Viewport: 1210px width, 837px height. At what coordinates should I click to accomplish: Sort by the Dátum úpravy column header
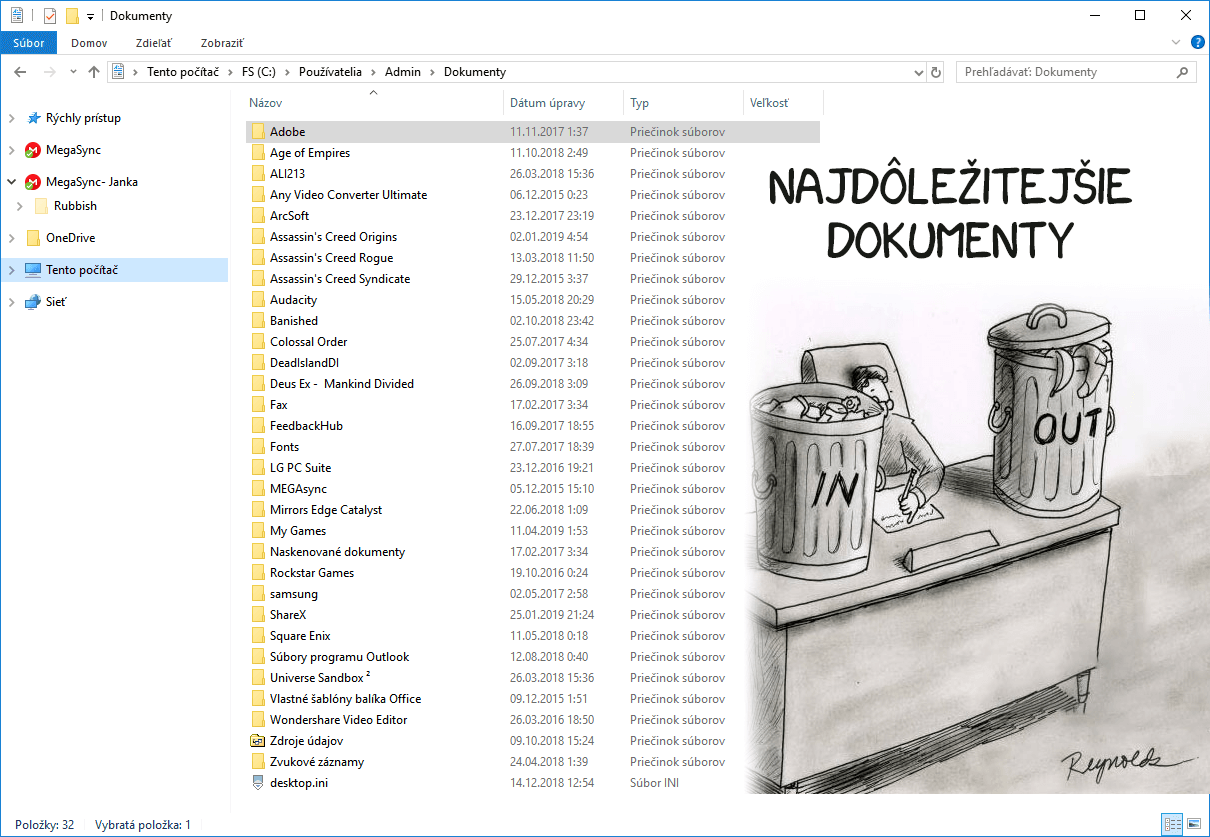click(547, 103)
